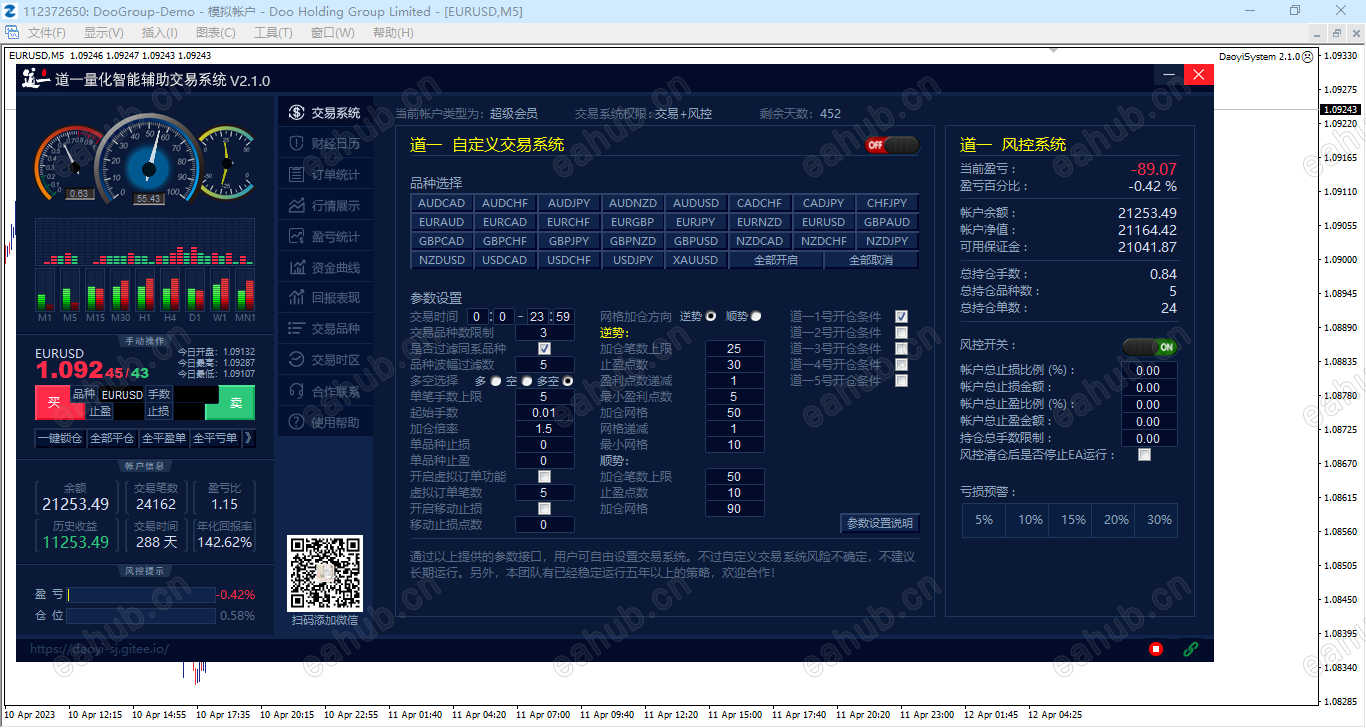Open the 参数设置说明 button
Viewport: 1366px width, 728px height.
[880, 523]
